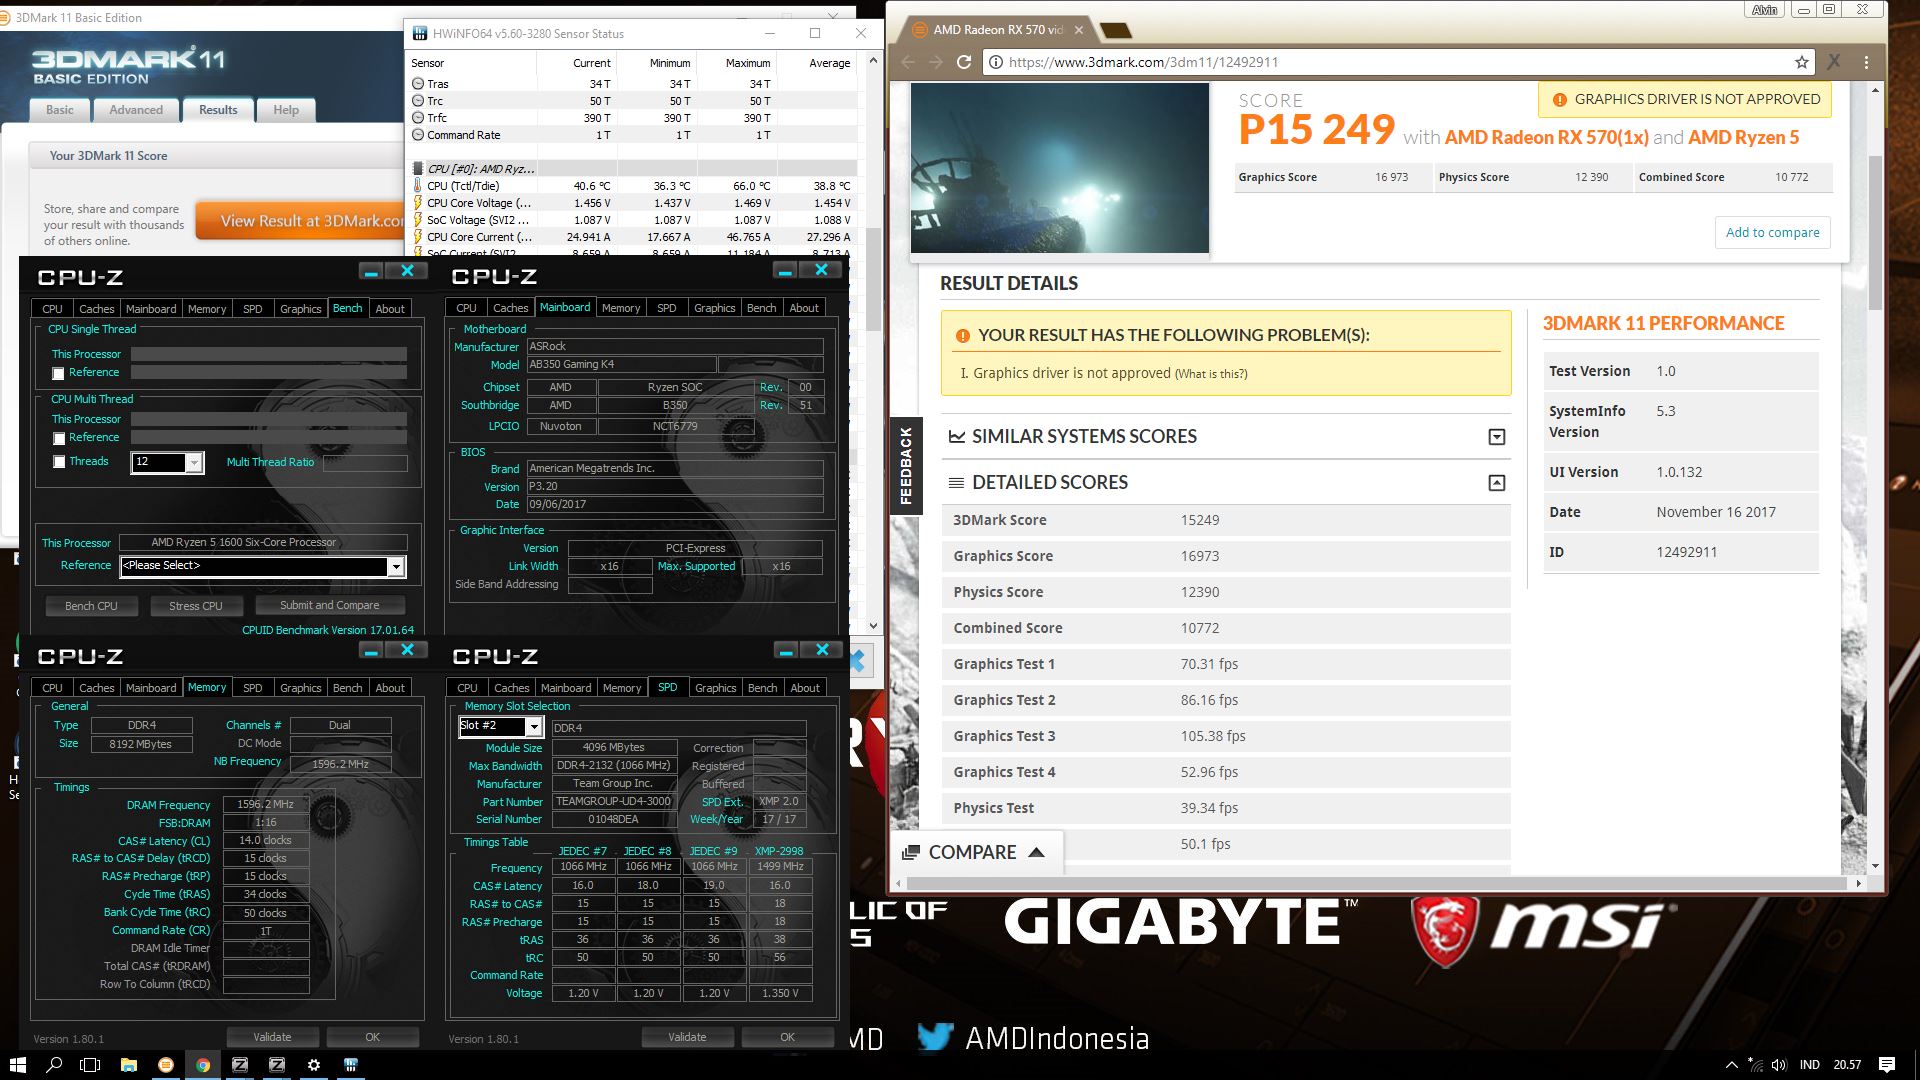Viewport: 1920px width, 1080px height.
Task: Maximize the HWiNFO64 Sensor Status window
Action: tap(815, 33)
